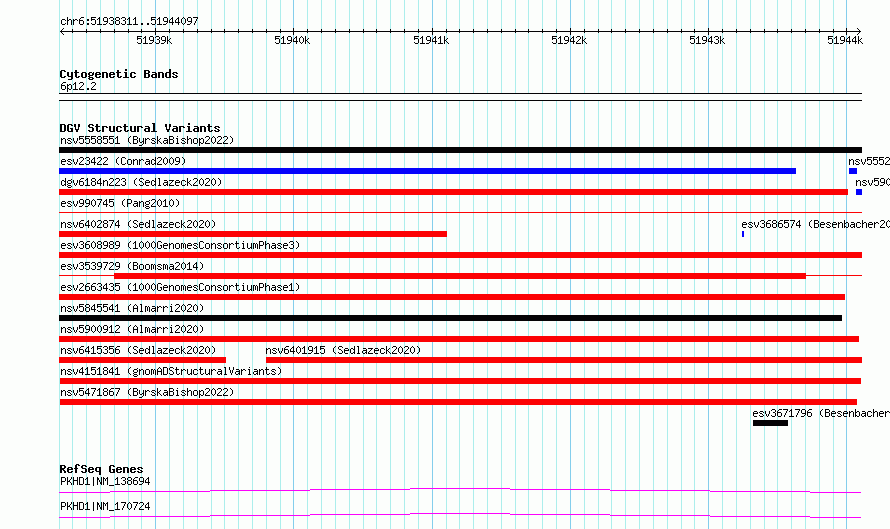Click the 51941k ruler tick label
This screenshot has height=529, width=890.
(x=431, y=40)
